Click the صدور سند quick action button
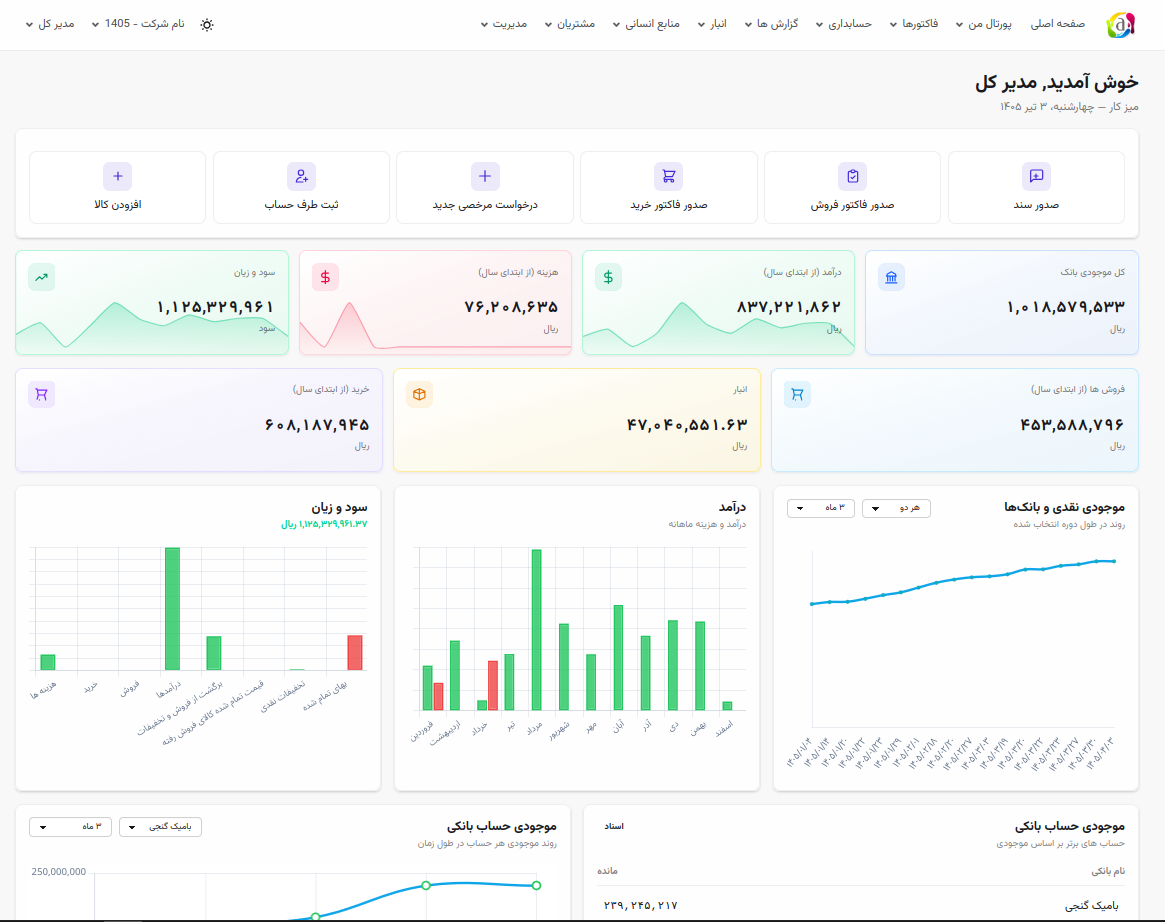 click(x=1036, y=187)
